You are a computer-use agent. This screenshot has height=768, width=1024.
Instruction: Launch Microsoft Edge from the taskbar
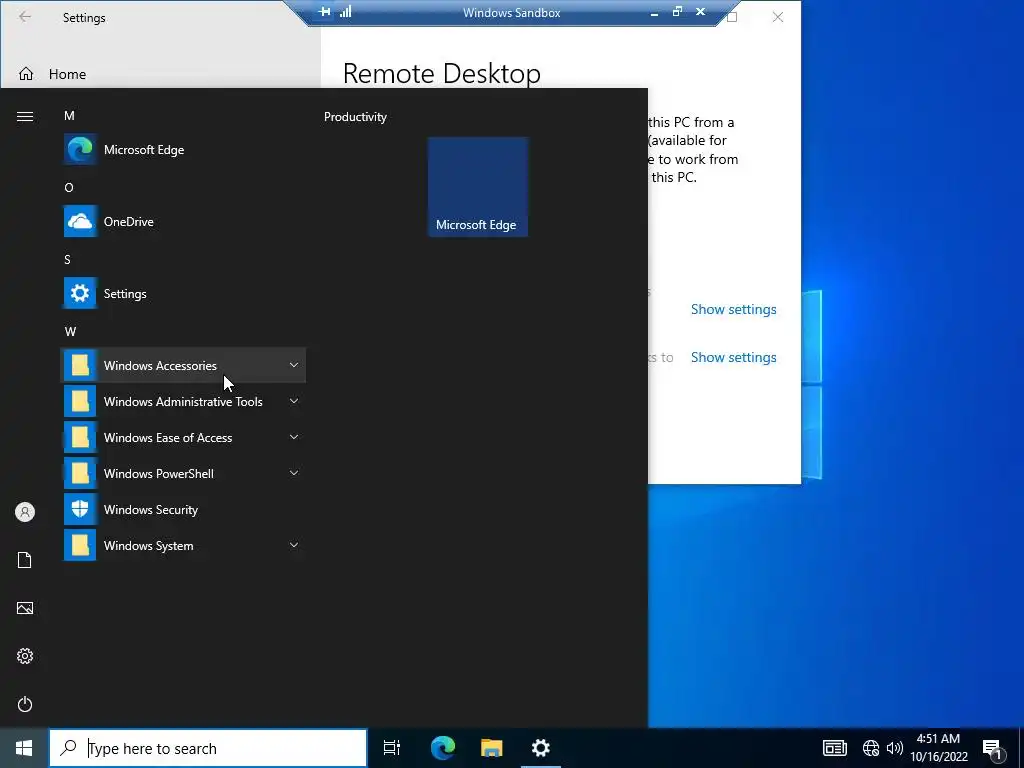443,748
